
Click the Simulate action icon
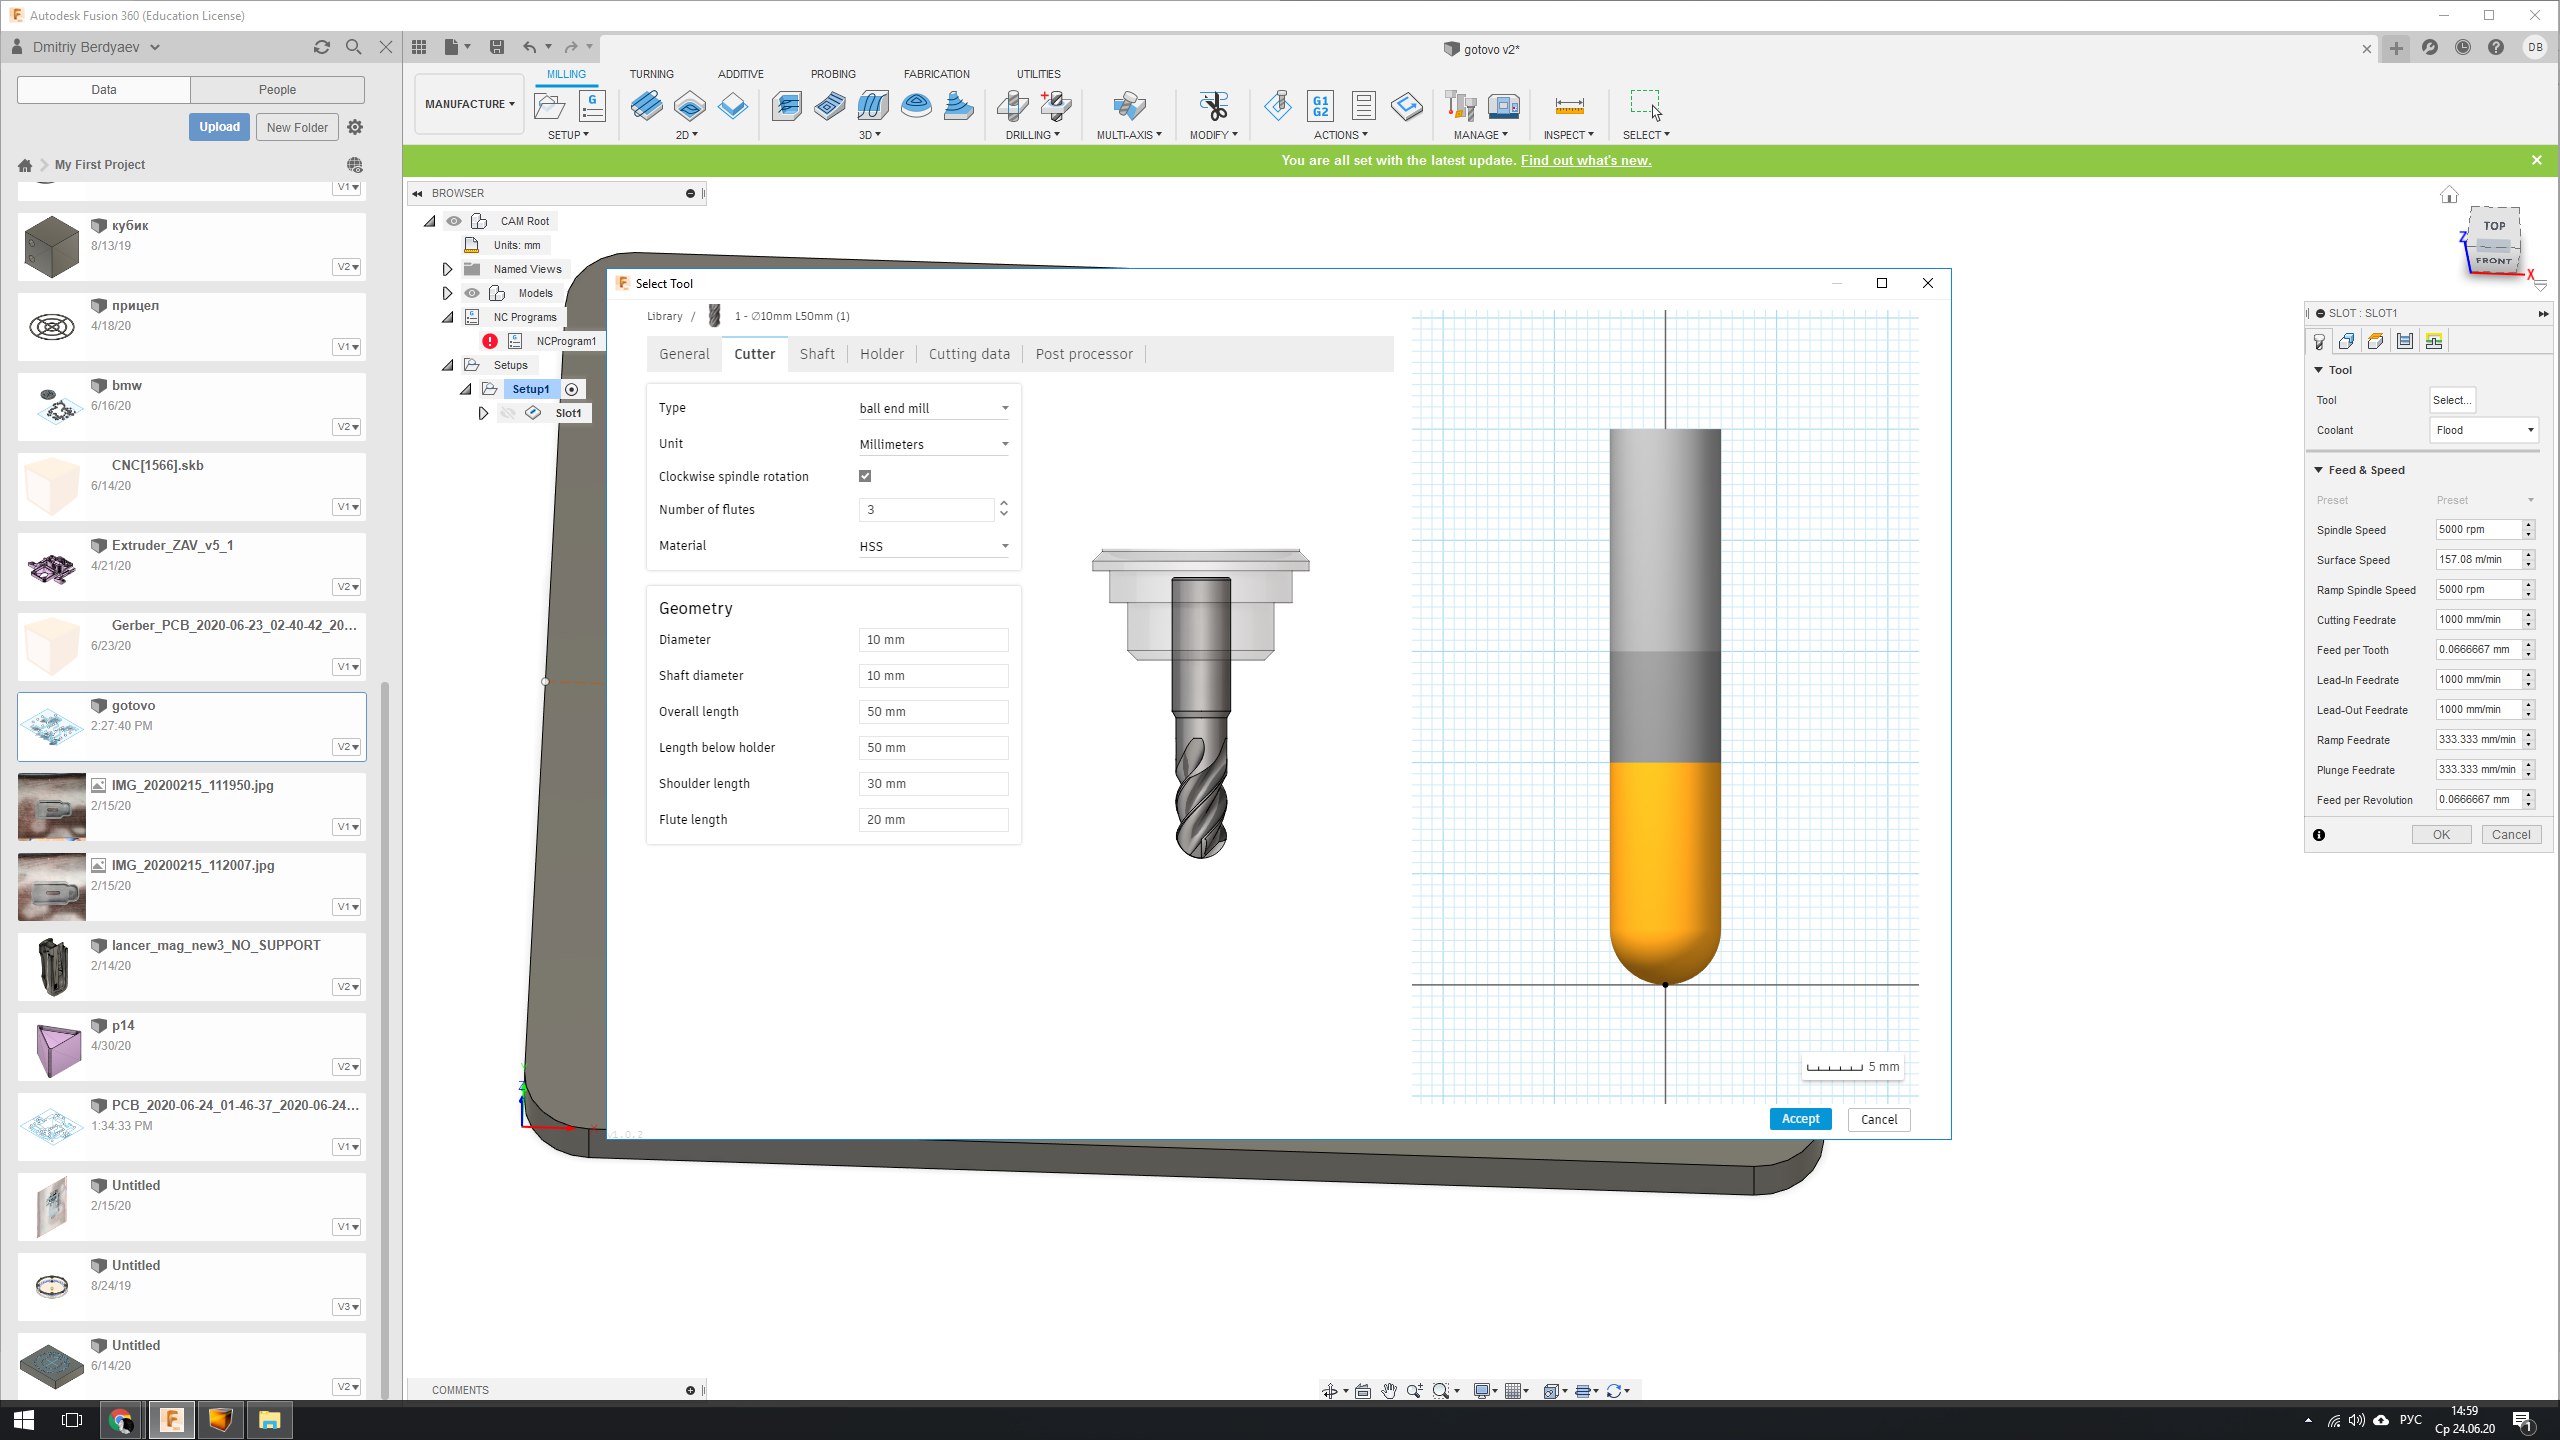pyautogui.click(x=1278, y=105)
